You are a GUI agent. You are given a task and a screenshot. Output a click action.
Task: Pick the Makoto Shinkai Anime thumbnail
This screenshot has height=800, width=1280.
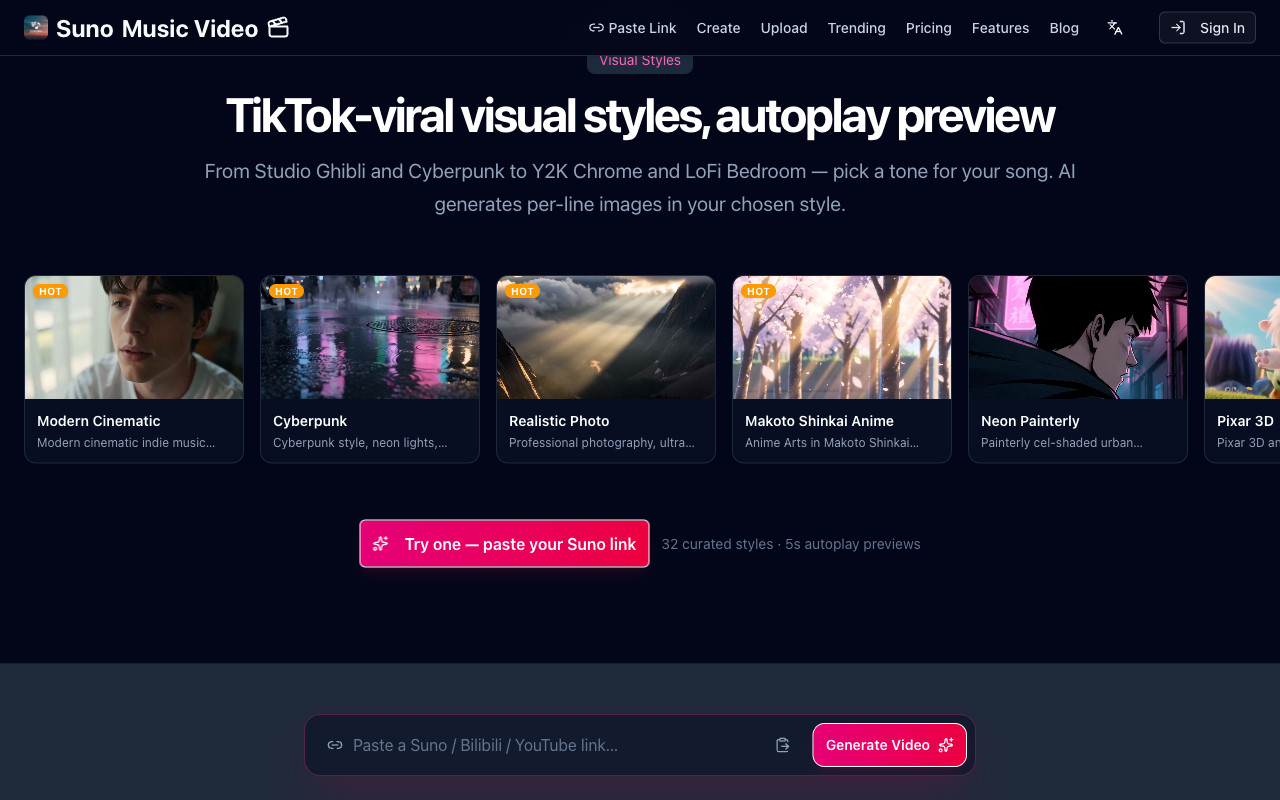[x=842, y=338]
